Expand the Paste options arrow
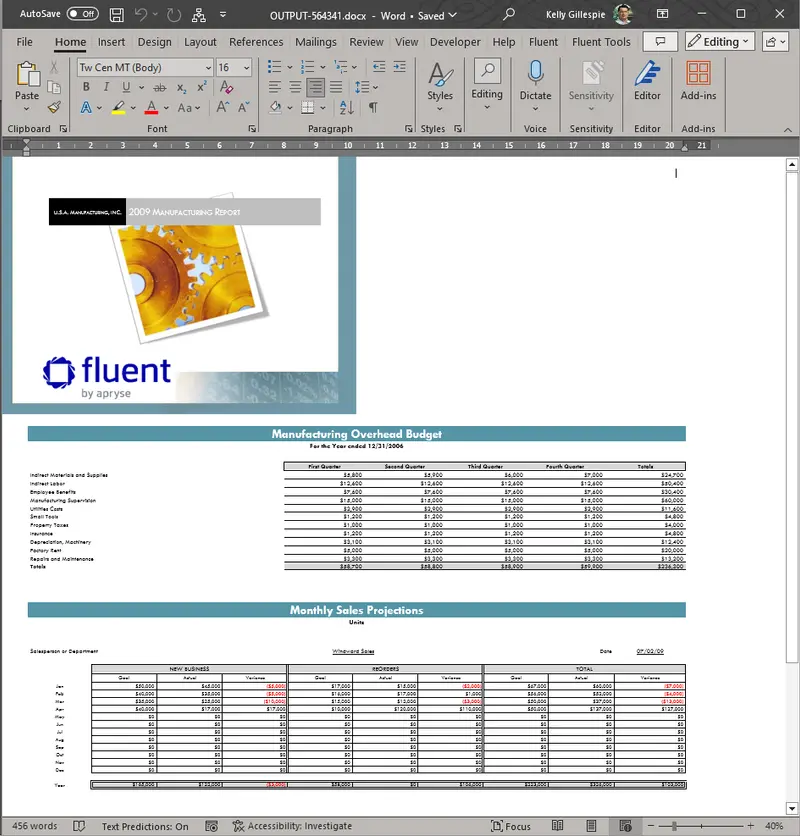The image size is (800, 836). pyautogui.click(x=27, y=109)
